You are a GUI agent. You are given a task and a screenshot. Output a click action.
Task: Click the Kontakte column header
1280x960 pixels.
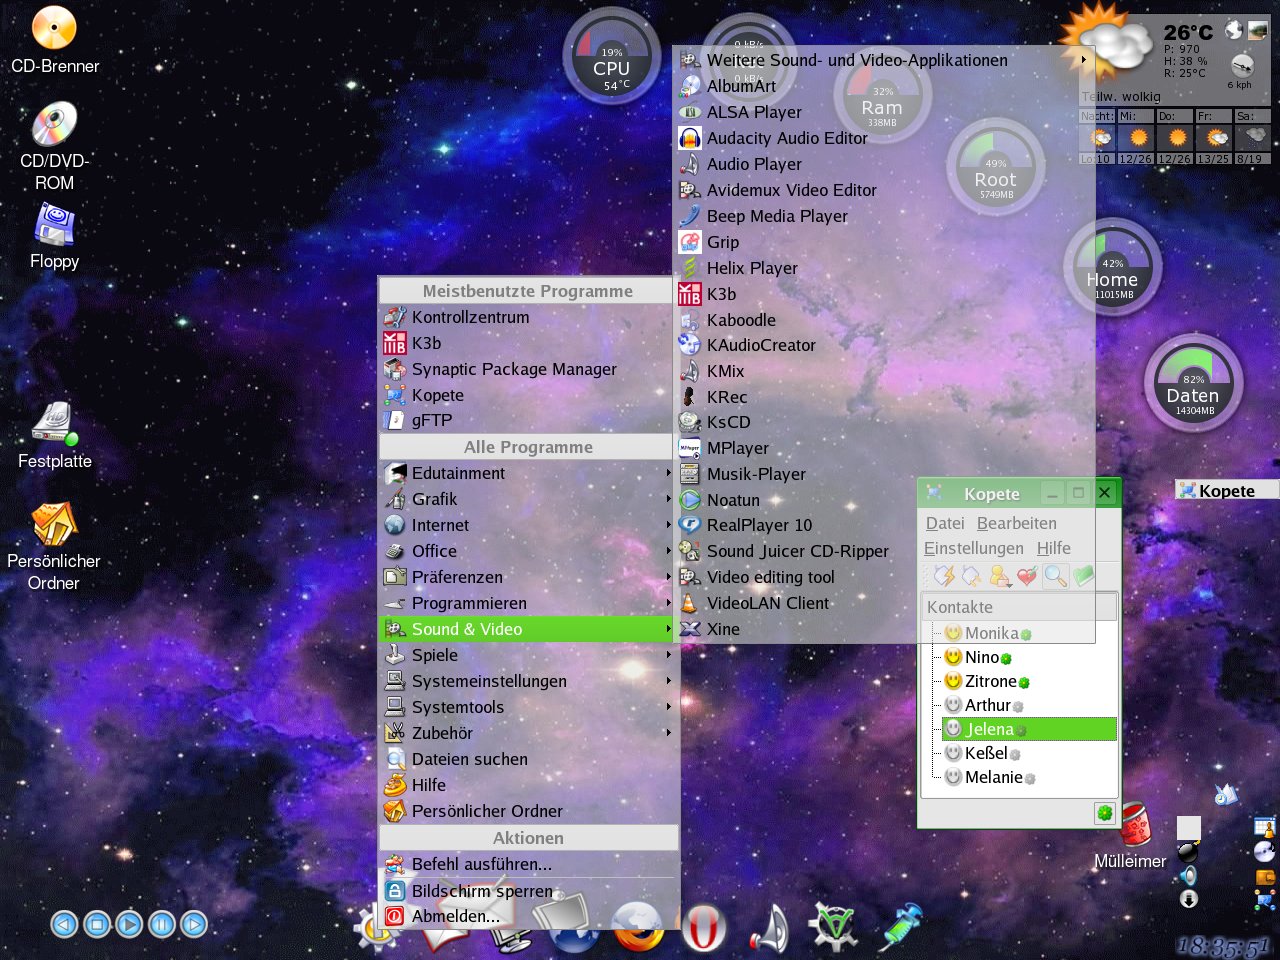point(1020,607)
